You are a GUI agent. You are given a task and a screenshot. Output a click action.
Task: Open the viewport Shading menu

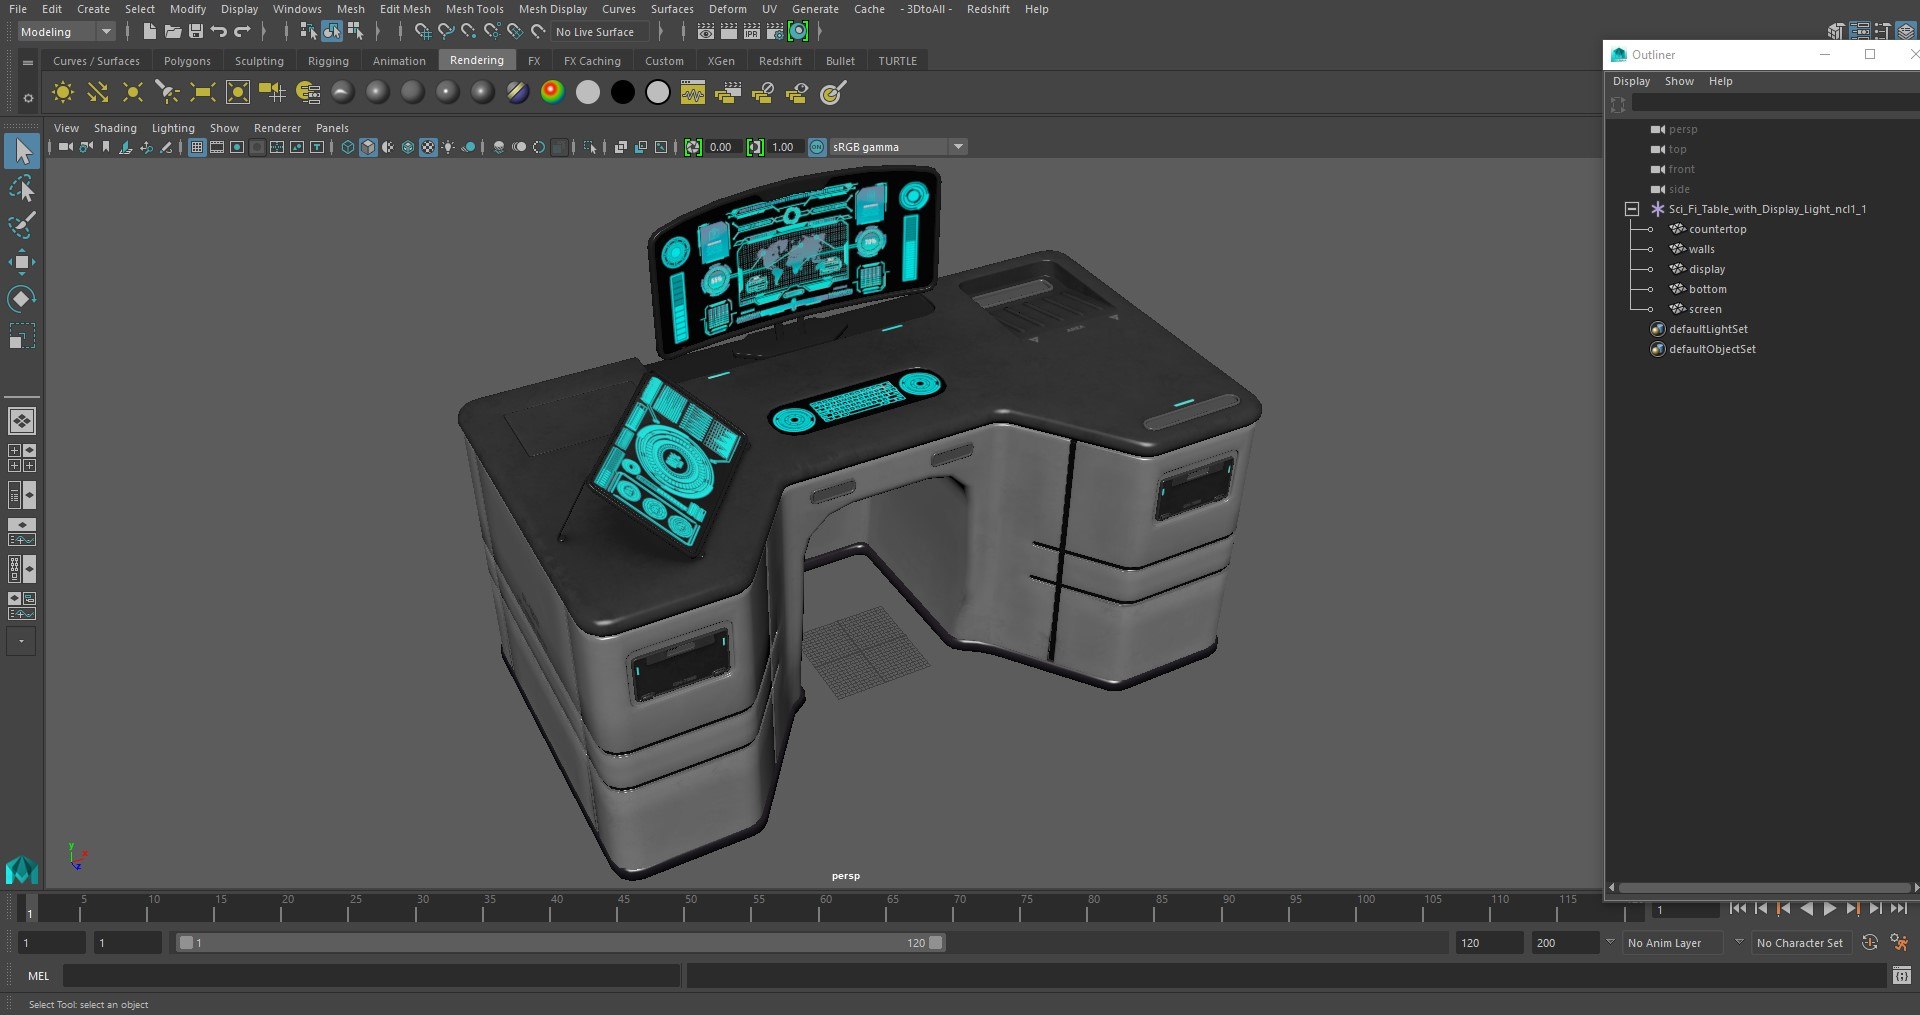[x=115, y=128]
